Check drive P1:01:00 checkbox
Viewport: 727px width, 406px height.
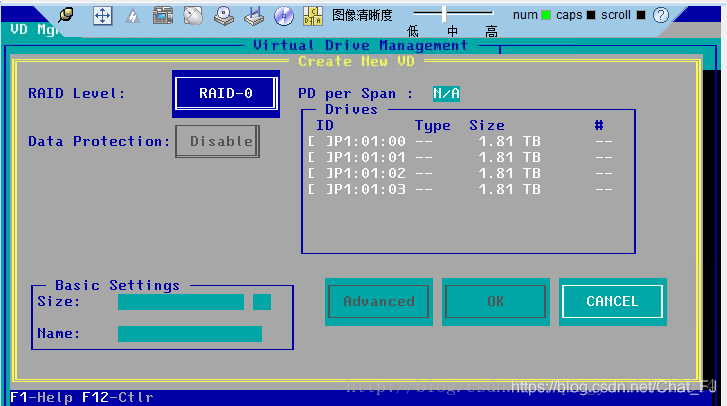(320, 141)
